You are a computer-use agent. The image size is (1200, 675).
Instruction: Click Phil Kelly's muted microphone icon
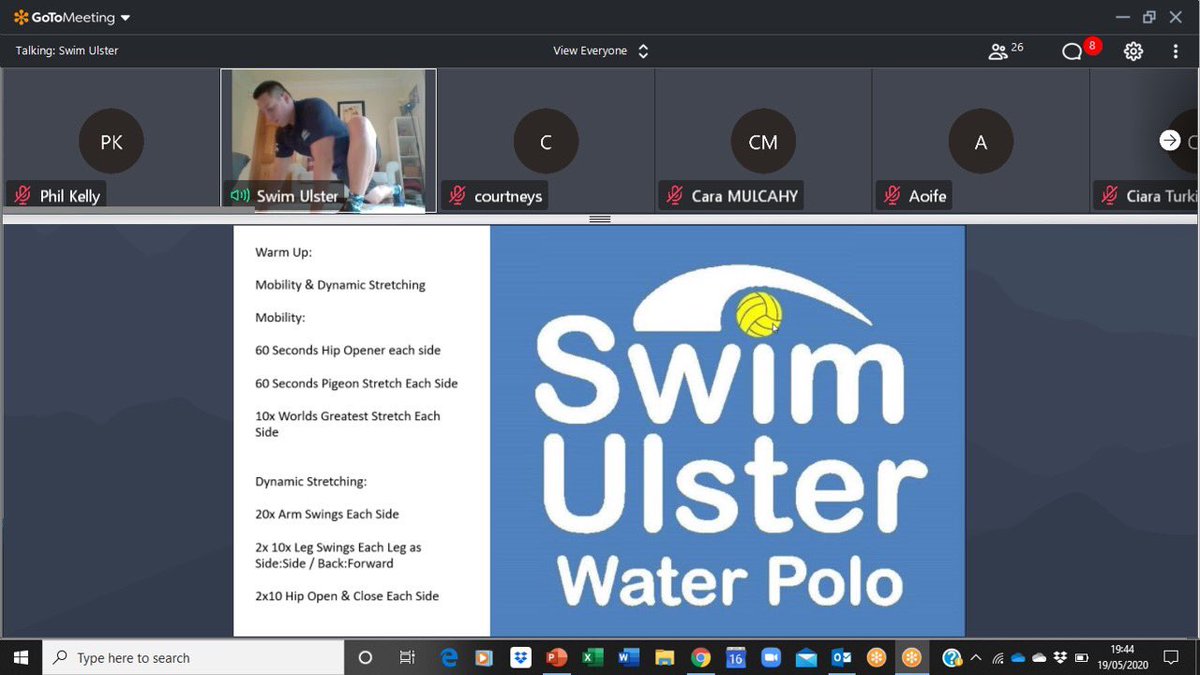pos(22,195)
